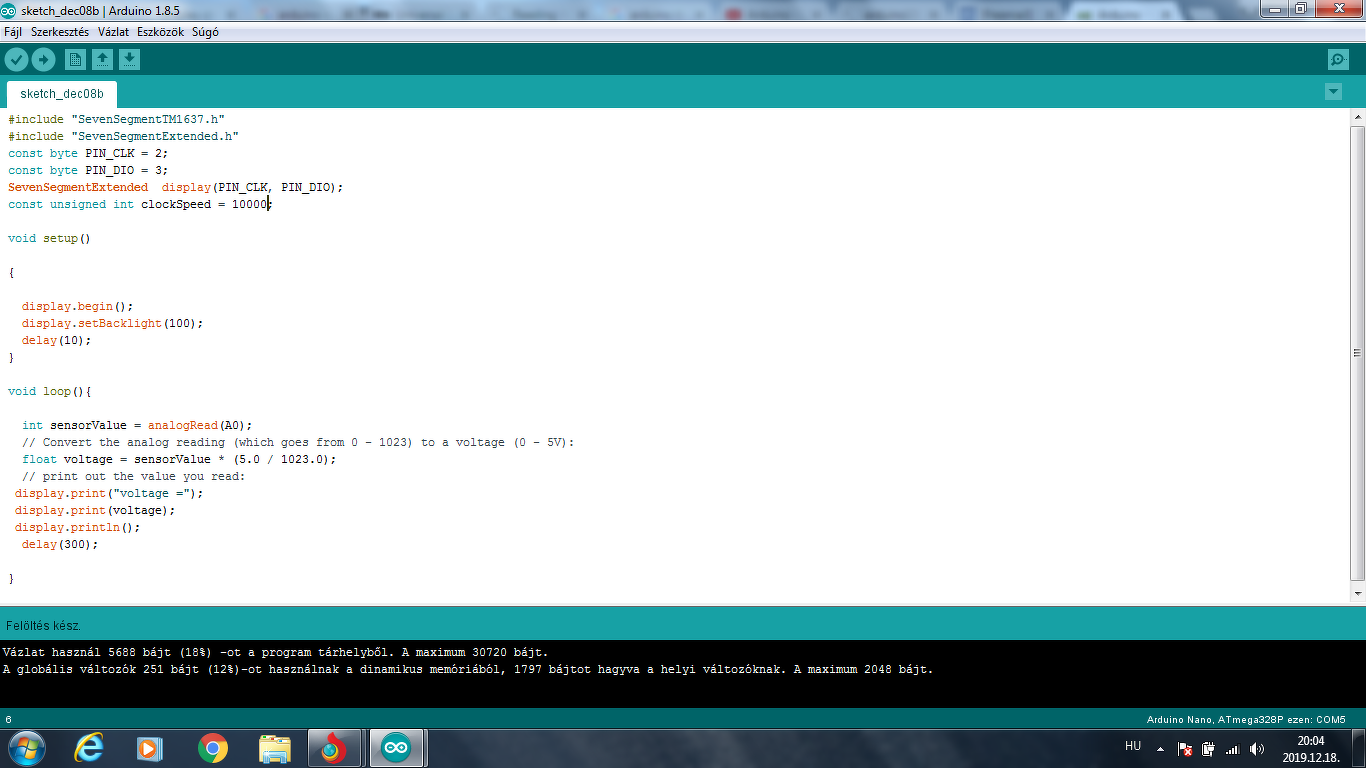Image resolution: width=1366 pixels, height=768 pixels.
Task: Show hidden tray icons with the arrow
Action: coord(1160,748)
